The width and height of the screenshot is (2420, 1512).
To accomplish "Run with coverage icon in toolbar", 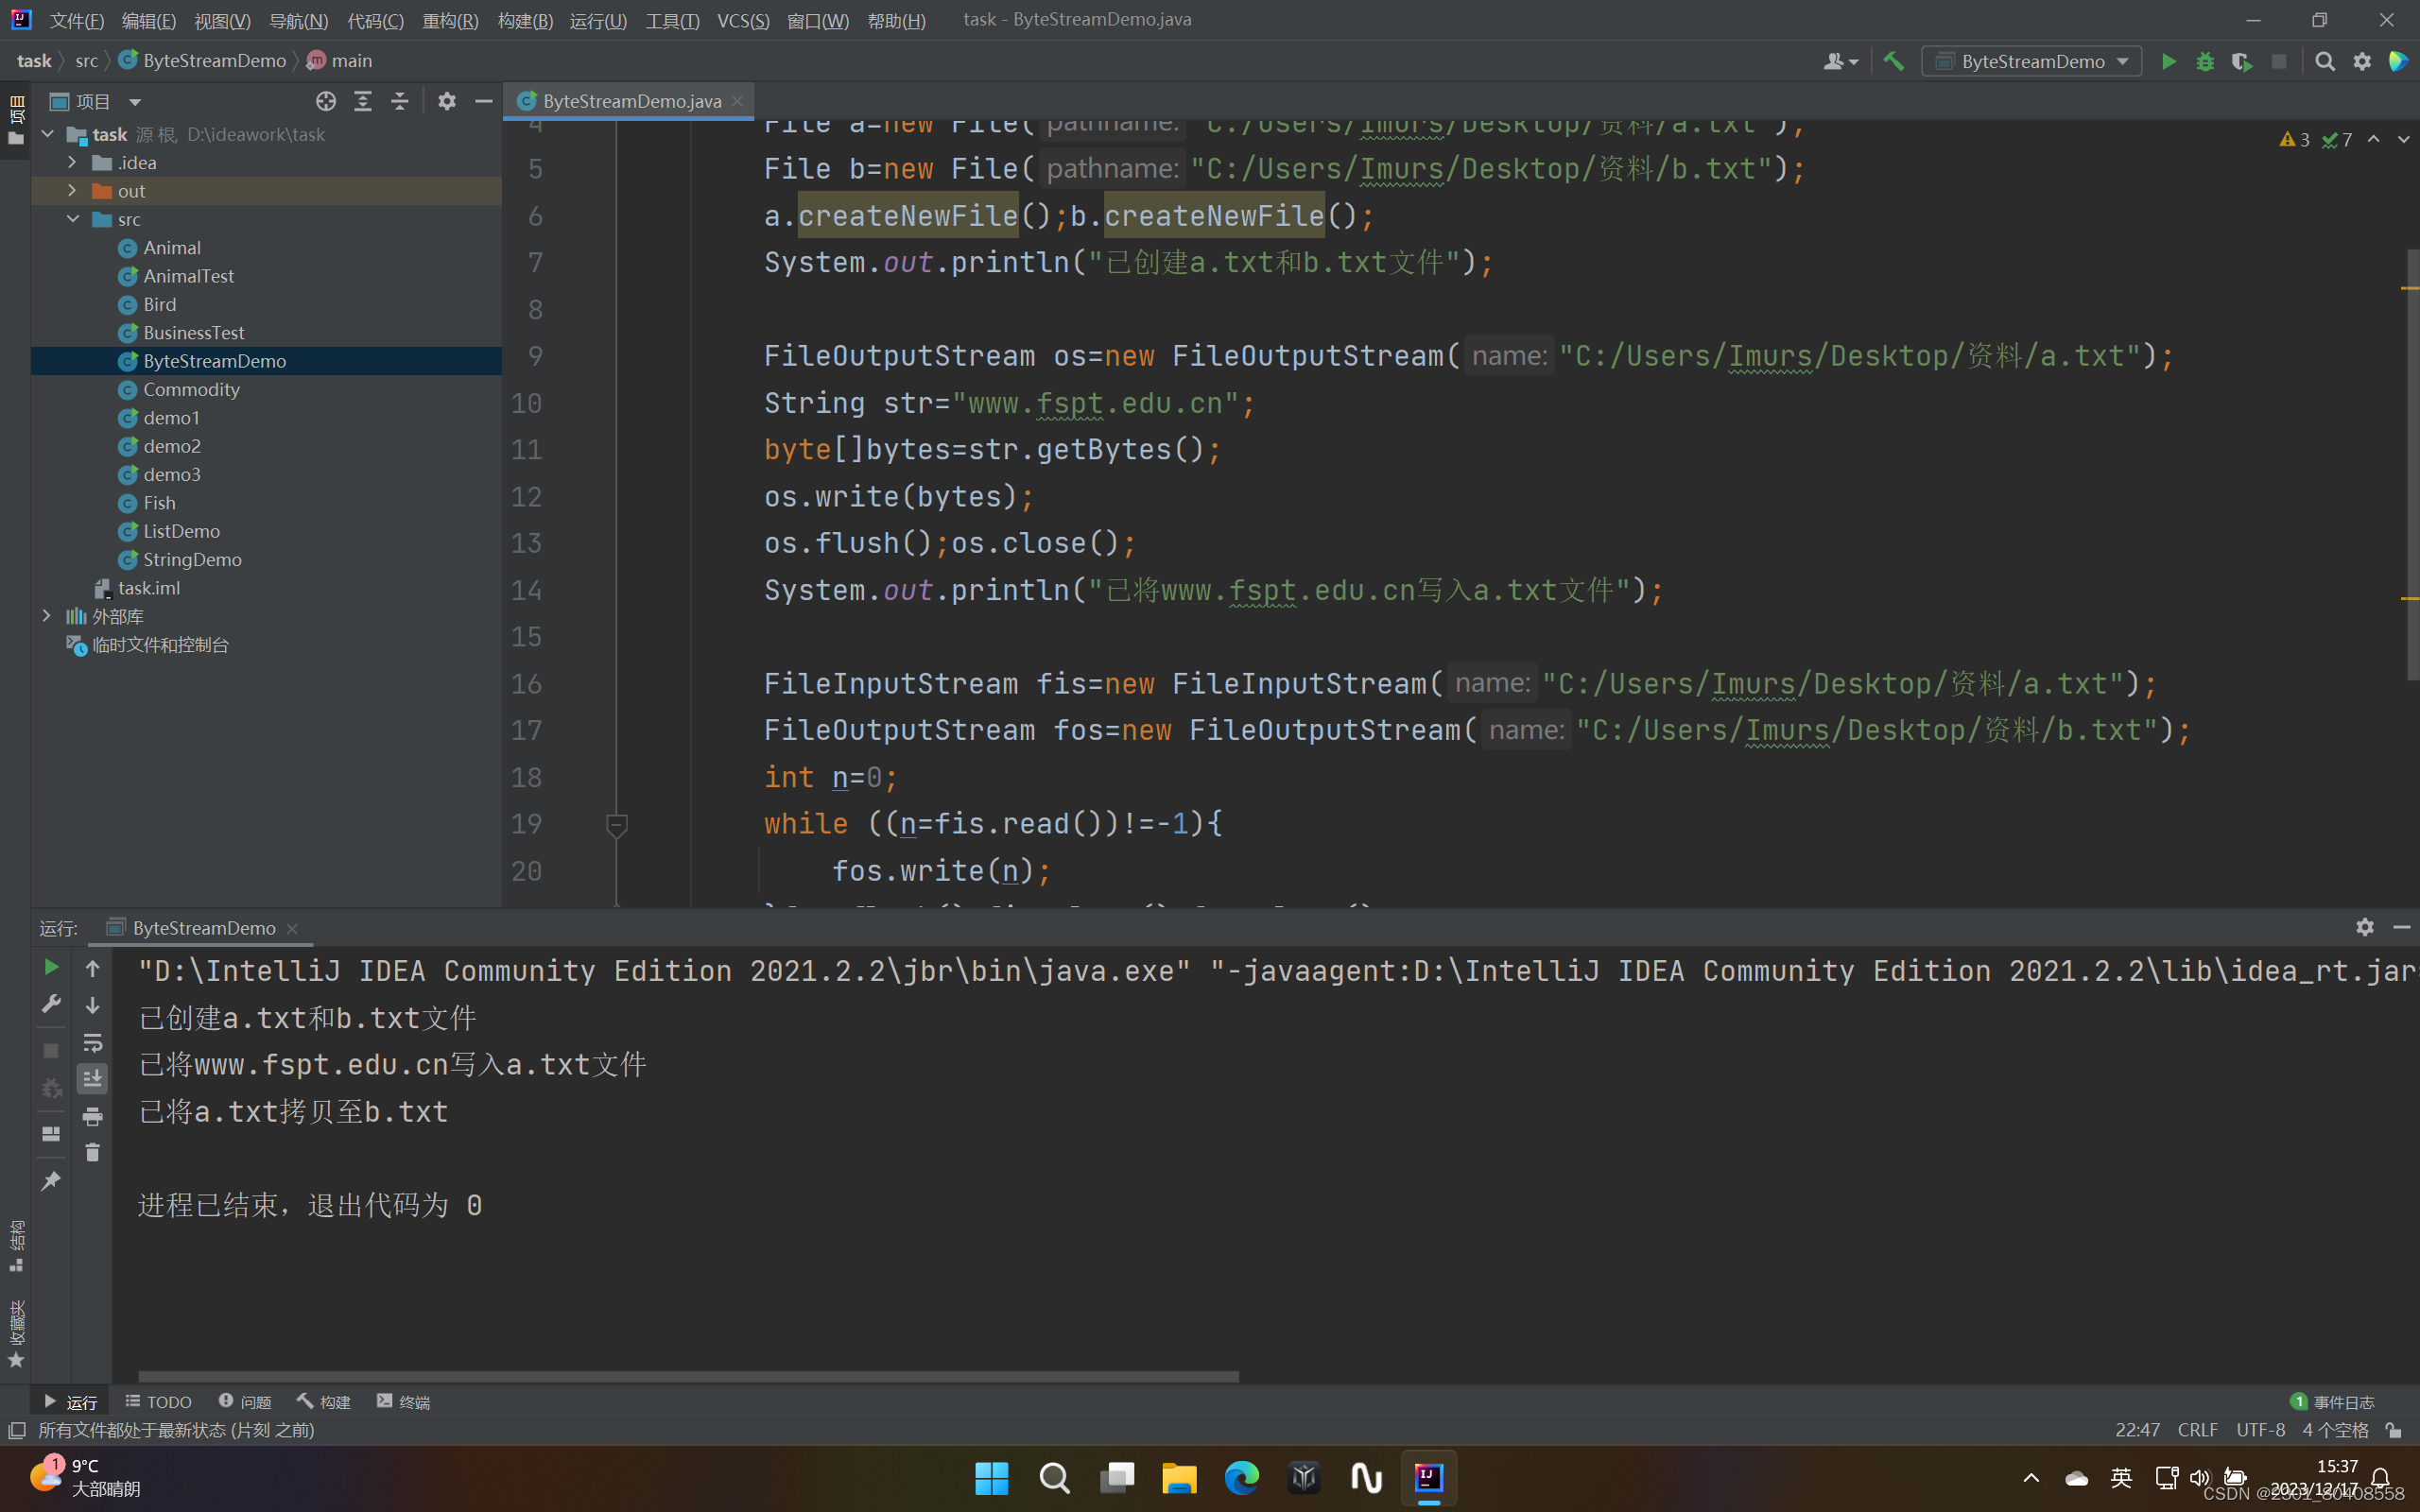I will 2242,61.
